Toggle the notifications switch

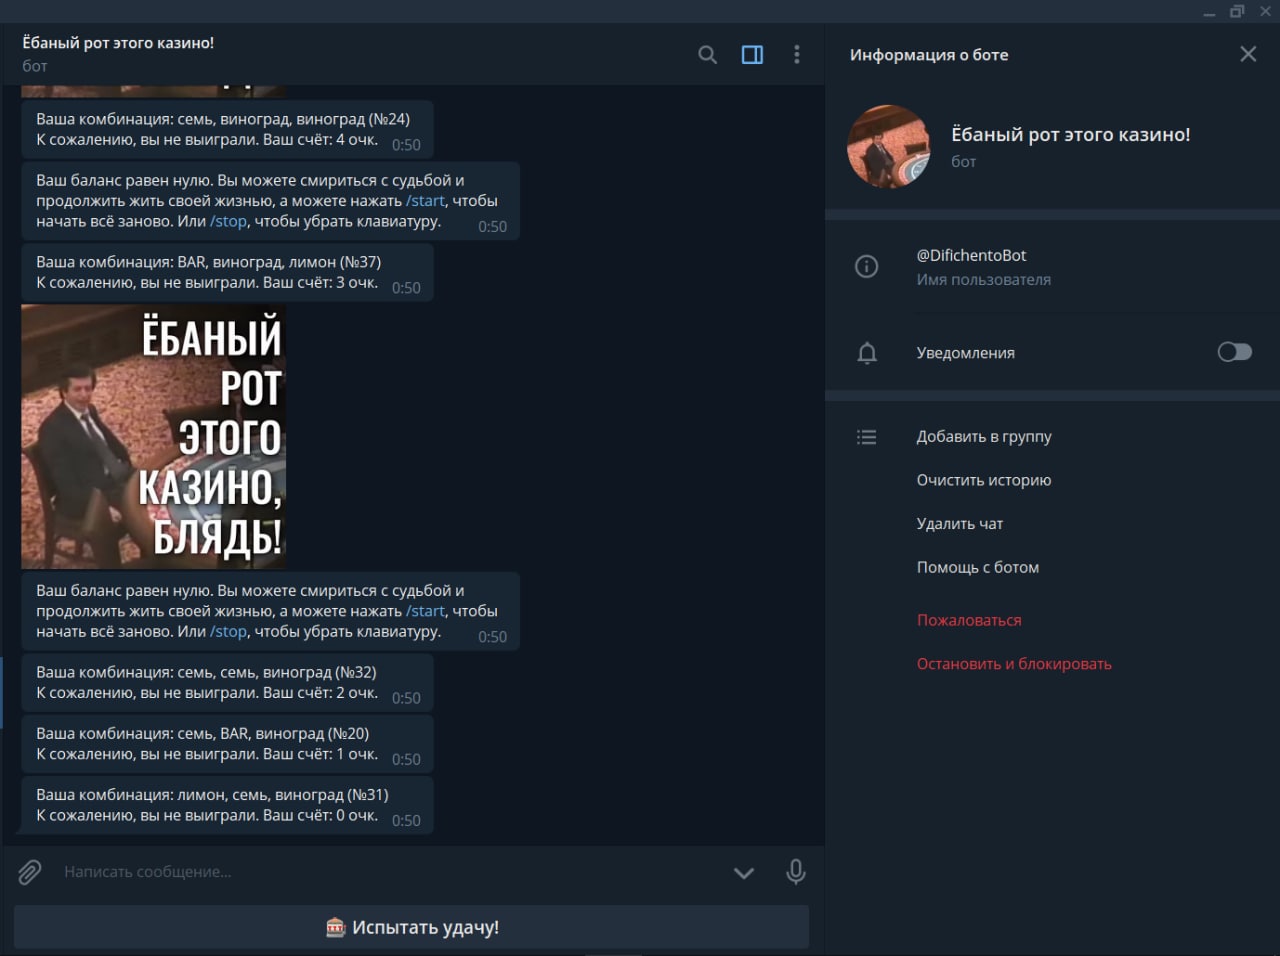pyautogui.click(x=1234, y=352)
